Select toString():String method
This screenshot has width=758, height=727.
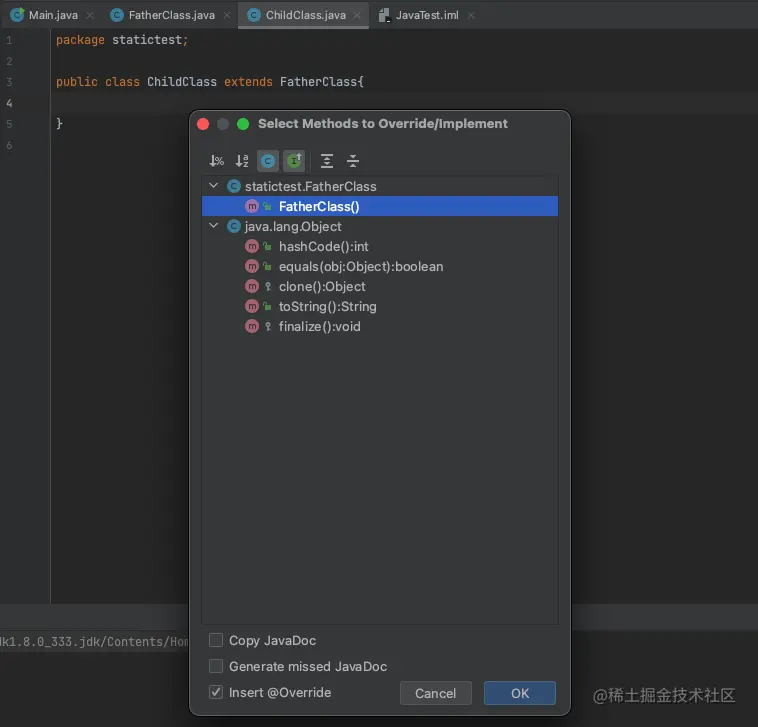tap(327, 306)
